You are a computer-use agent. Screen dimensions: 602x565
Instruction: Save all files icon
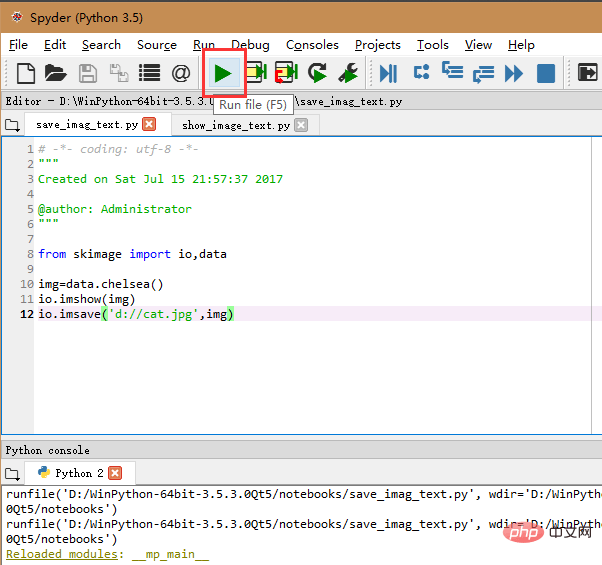pyautogui.click(x=119, y=73)
